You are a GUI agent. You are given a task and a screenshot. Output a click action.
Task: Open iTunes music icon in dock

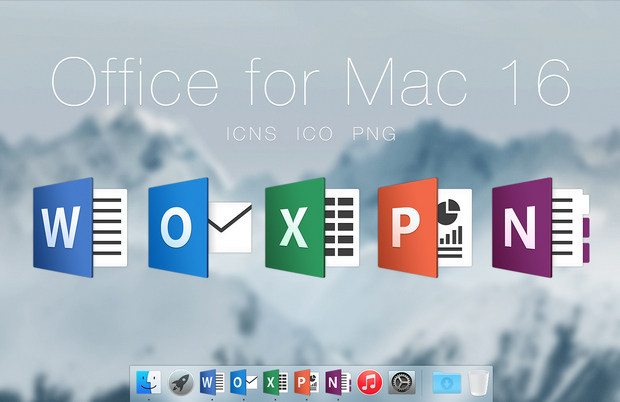click(x=369, y=383)
